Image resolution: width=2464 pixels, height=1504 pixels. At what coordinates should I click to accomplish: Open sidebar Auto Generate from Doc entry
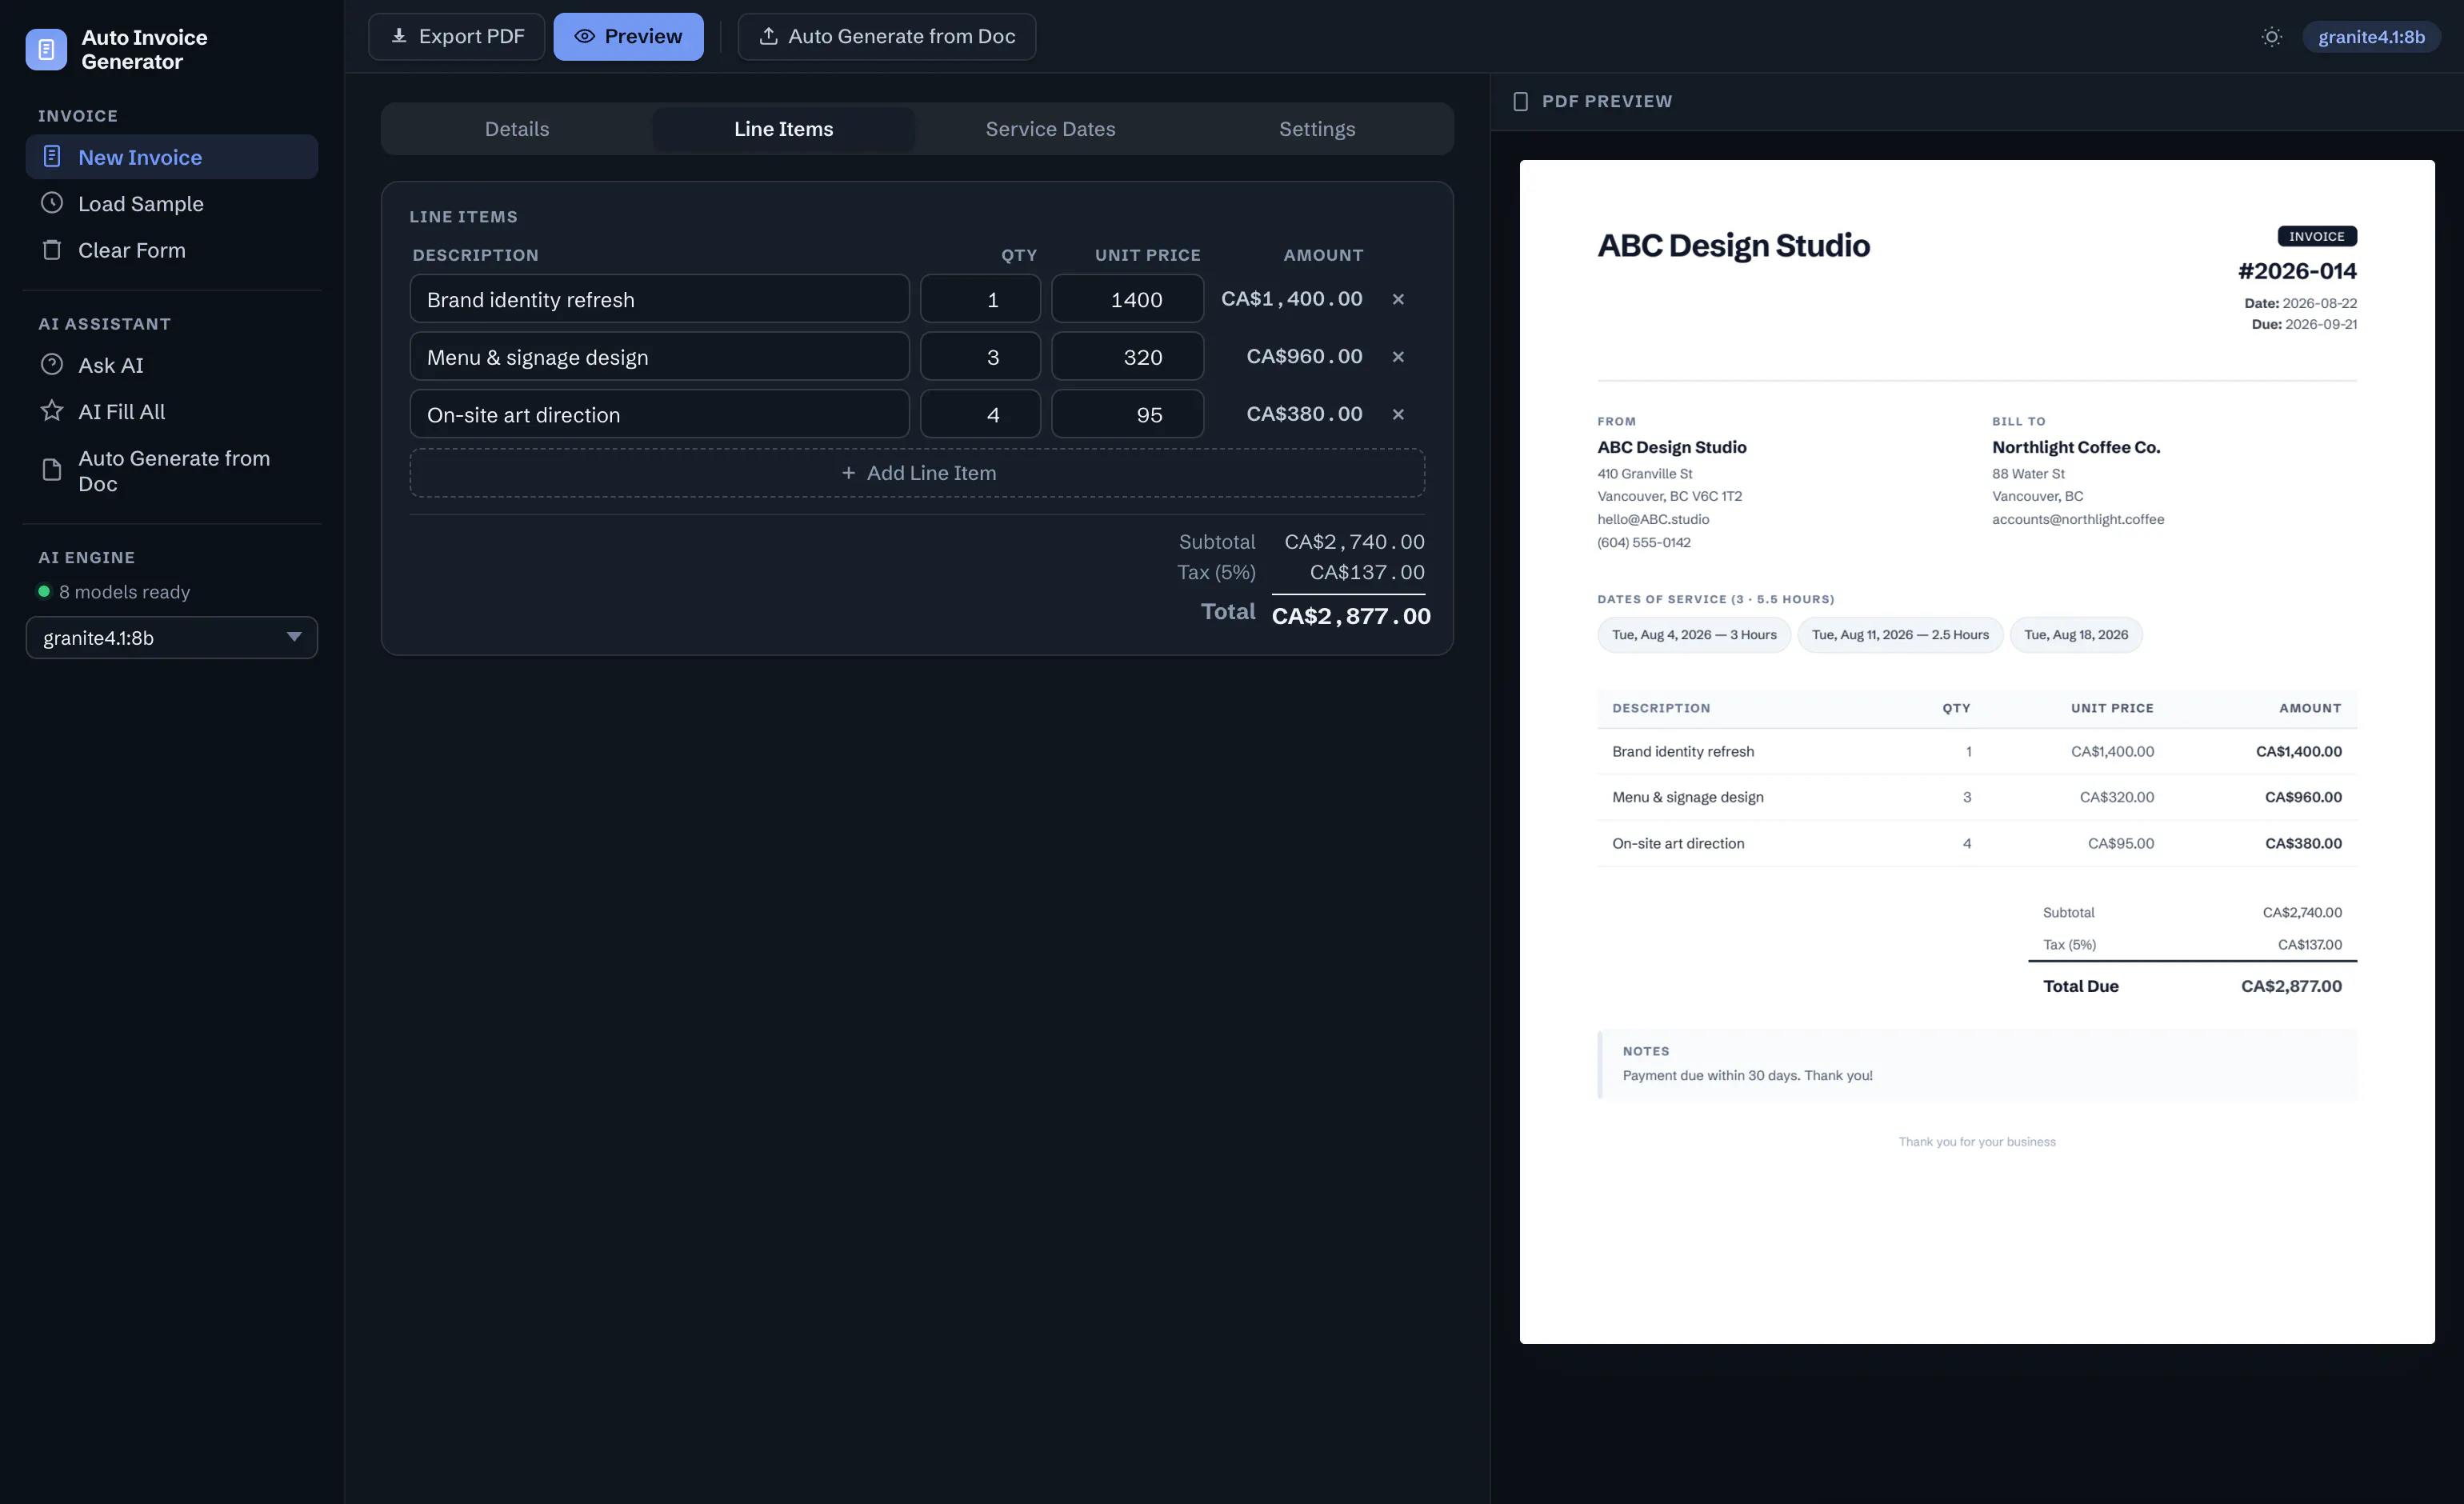(172, 471)
